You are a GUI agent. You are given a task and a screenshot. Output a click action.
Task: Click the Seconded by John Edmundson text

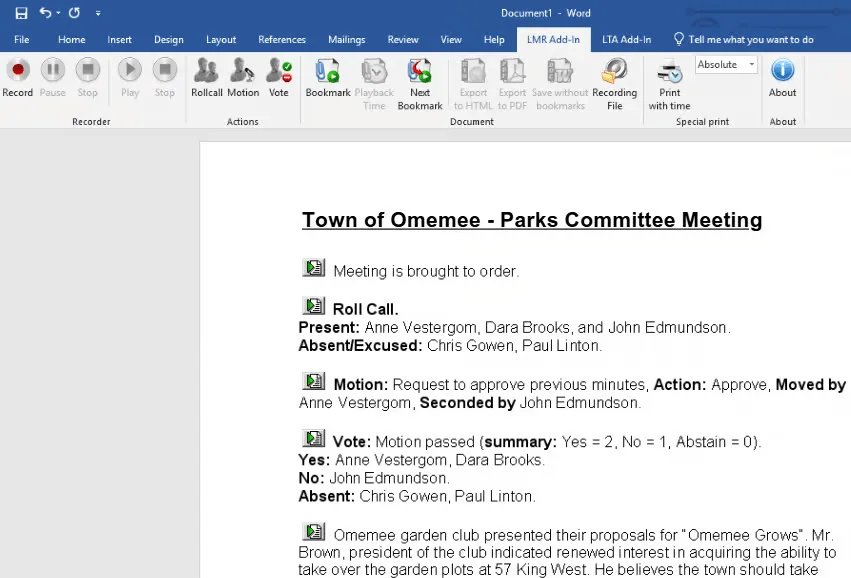click(530, 403)
